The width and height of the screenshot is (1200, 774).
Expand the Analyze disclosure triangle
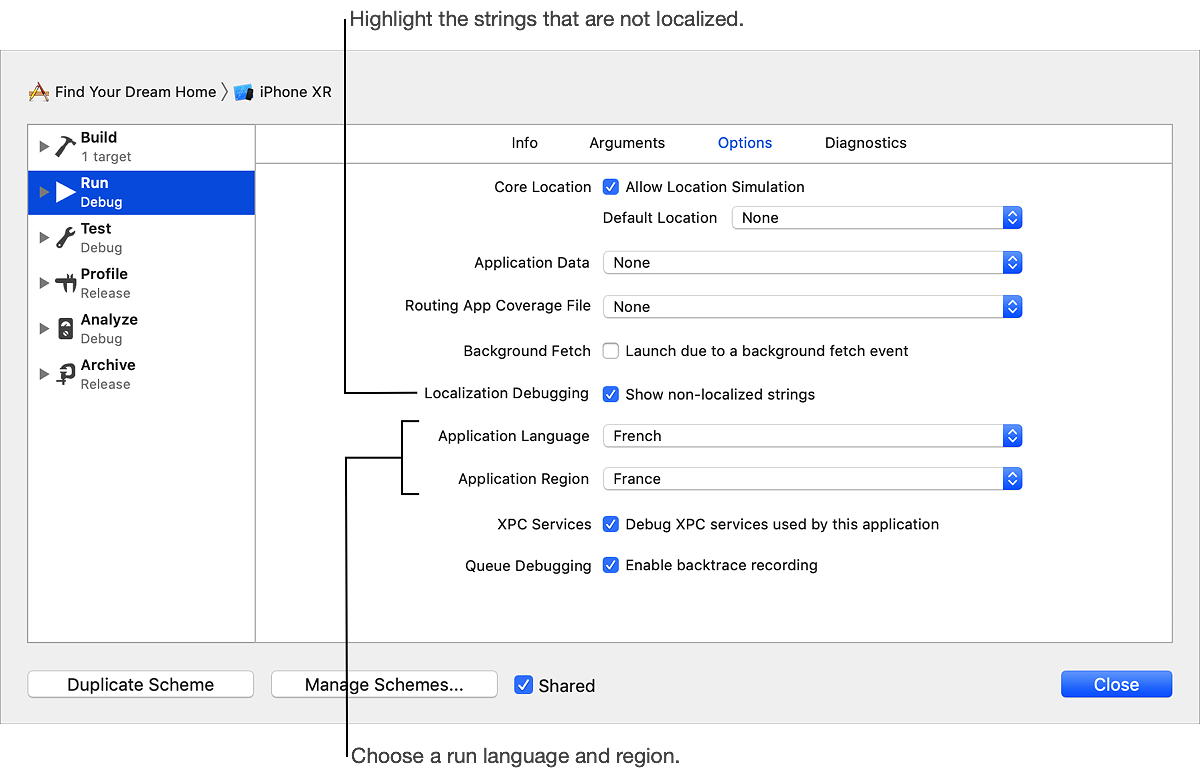point(43,329)
